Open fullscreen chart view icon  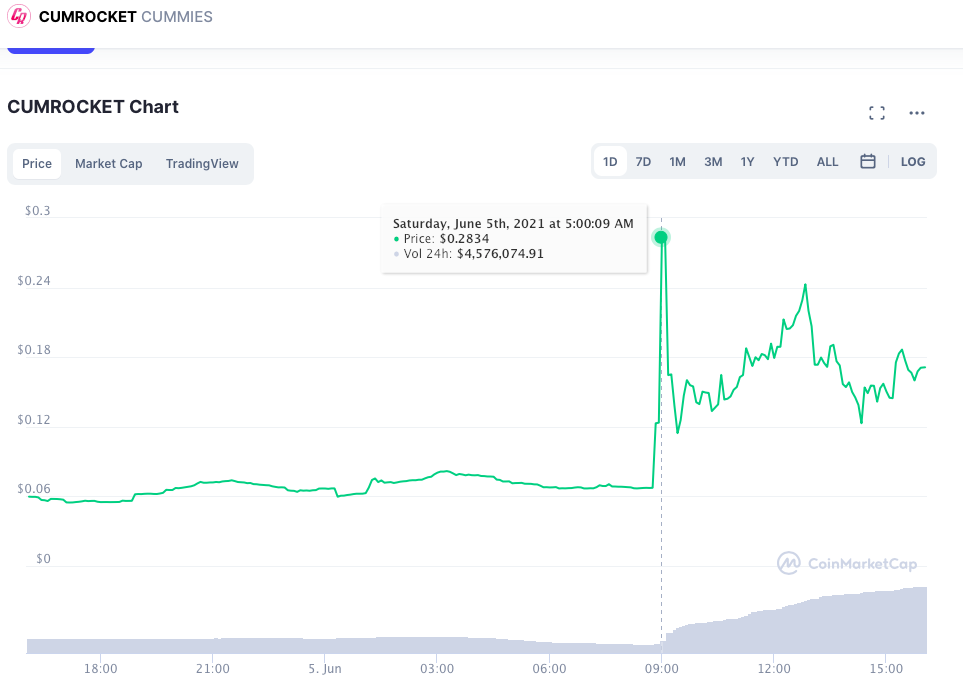click(877, 113)
